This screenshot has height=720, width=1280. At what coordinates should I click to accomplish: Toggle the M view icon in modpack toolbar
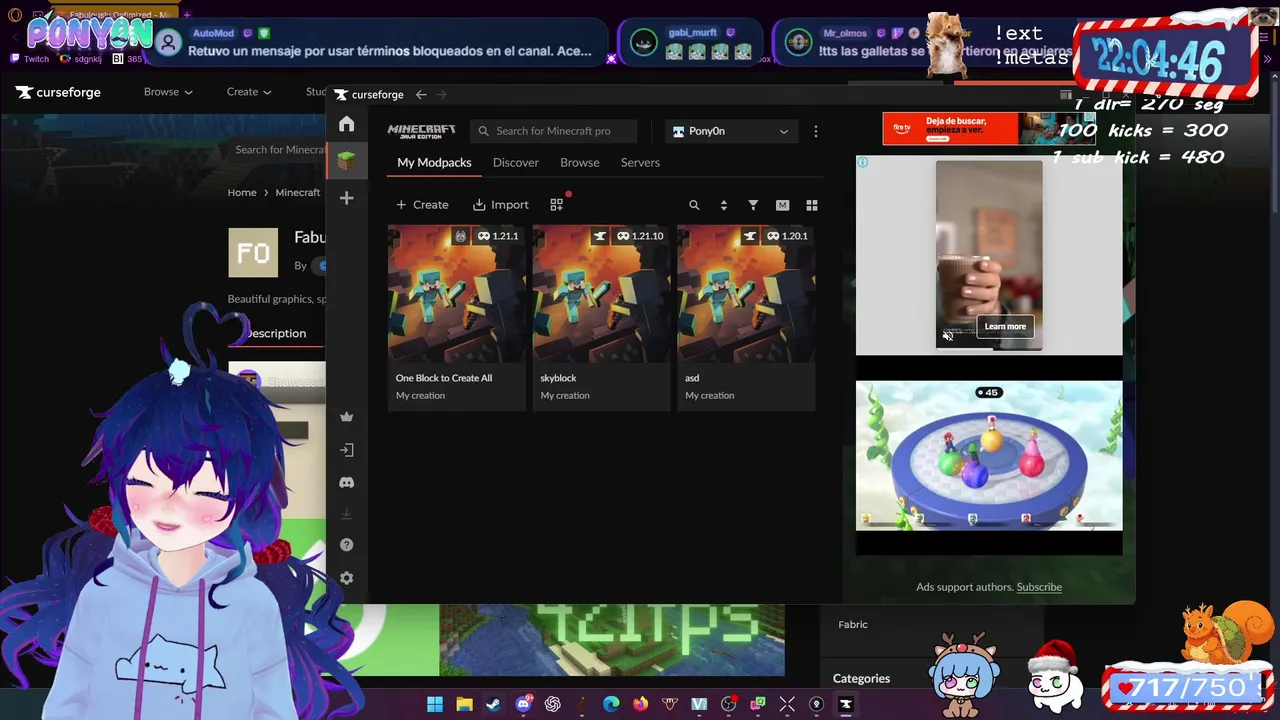pos(782,205)
